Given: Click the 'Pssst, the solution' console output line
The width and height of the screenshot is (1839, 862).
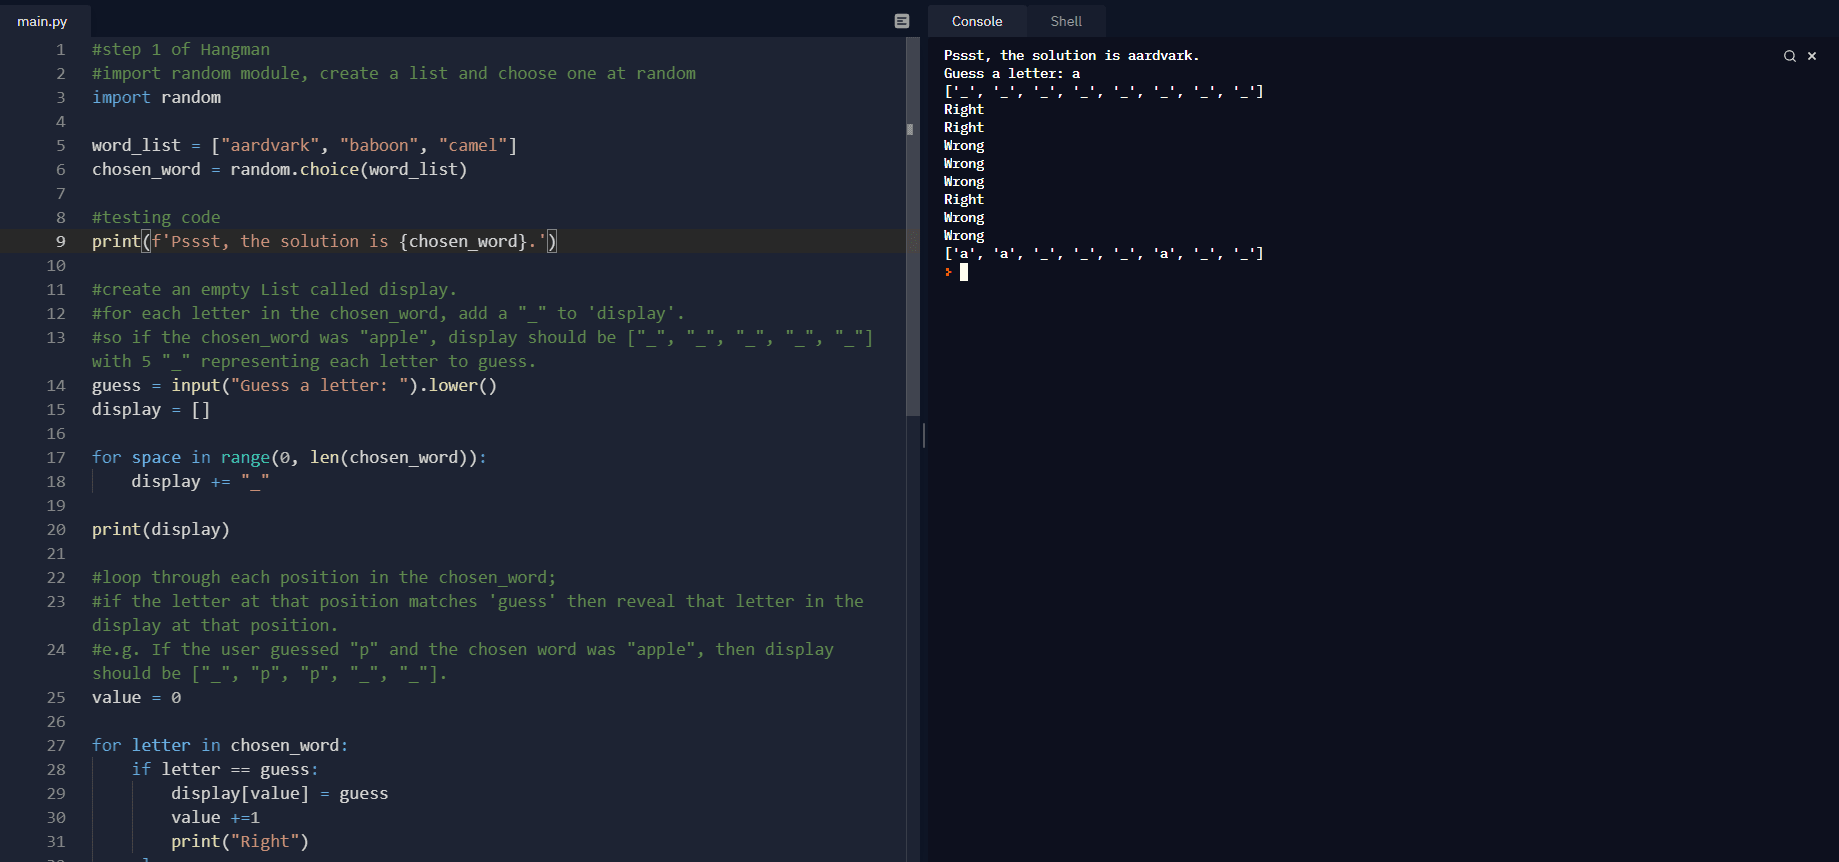Looking at the screenshot, I should tap(1070, 56).
